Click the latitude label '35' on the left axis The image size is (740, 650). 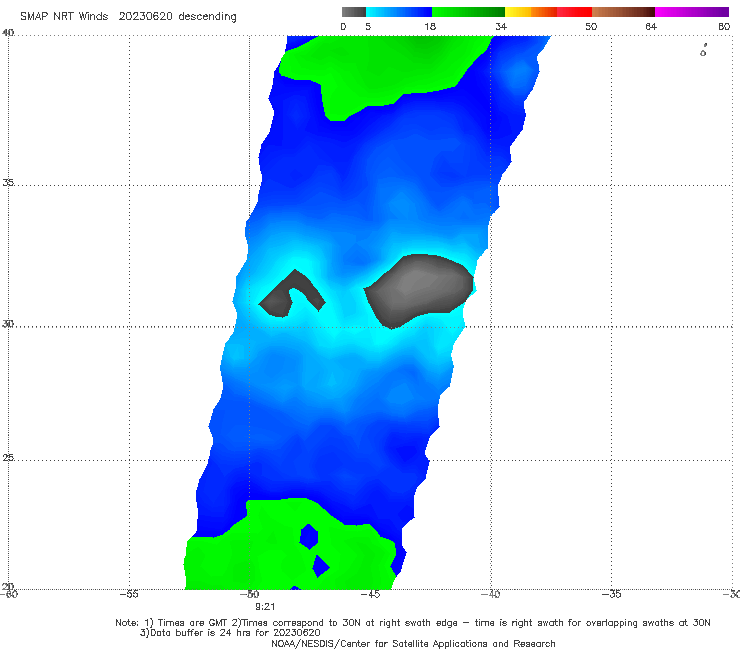pyautogui.click(x=8, y=182)
